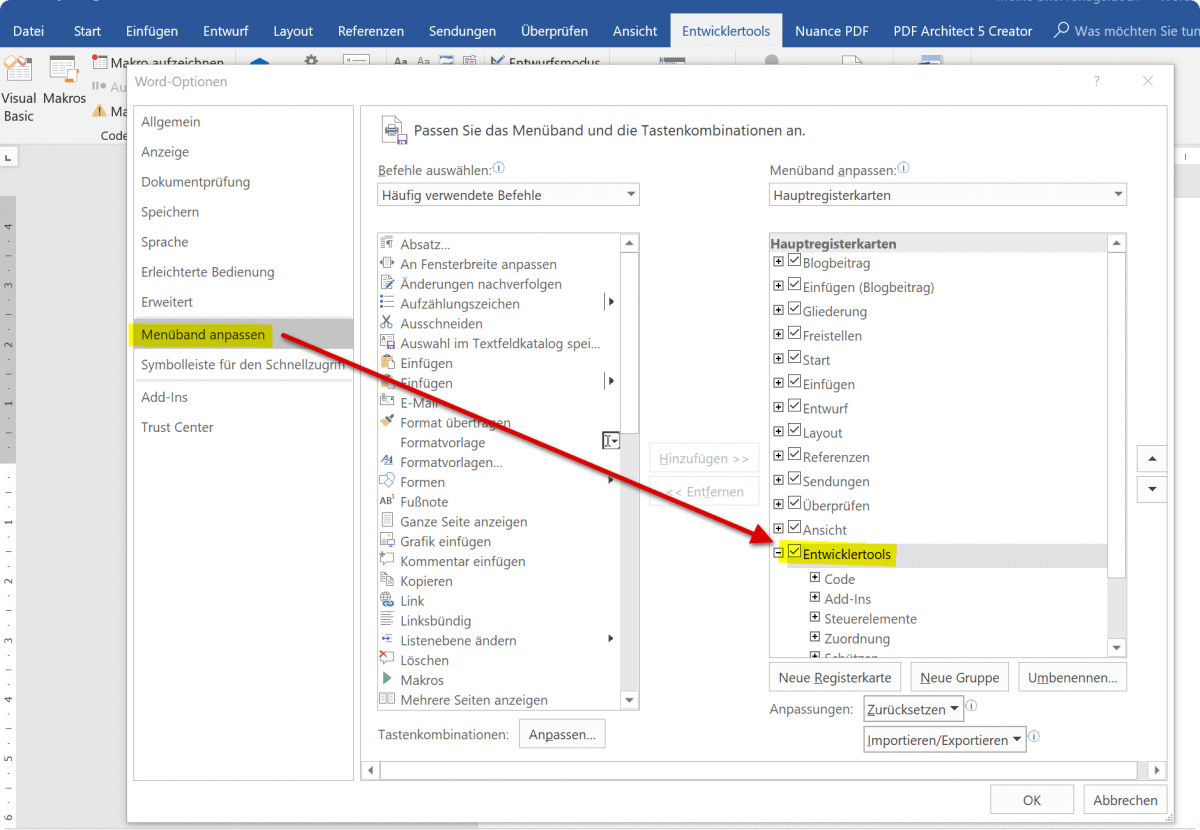The image size is (1200, 830).
Task: Select Trust Center in the sidebar
Action: tap(177, 427)
